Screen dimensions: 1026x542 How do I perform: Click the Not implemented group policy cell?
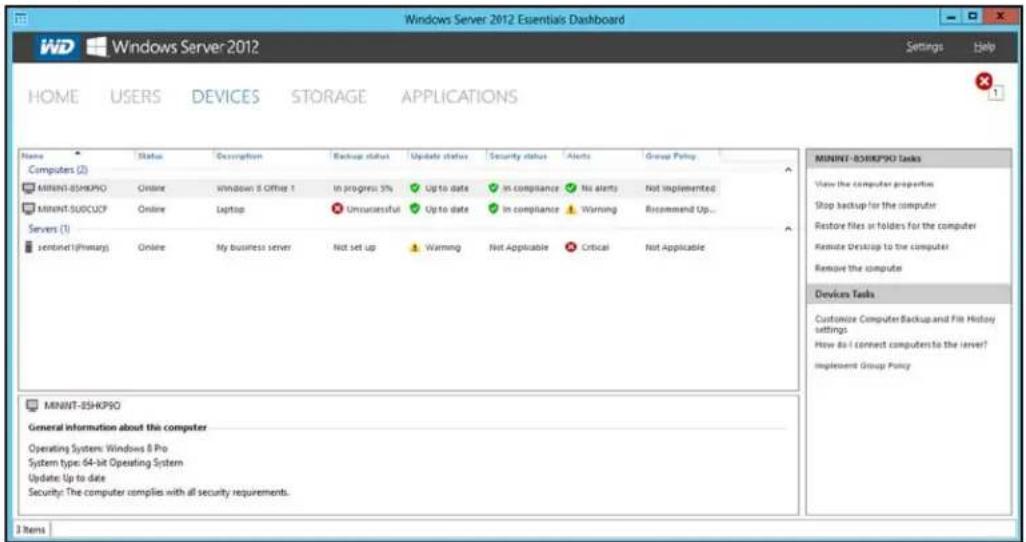click(680, 189)
